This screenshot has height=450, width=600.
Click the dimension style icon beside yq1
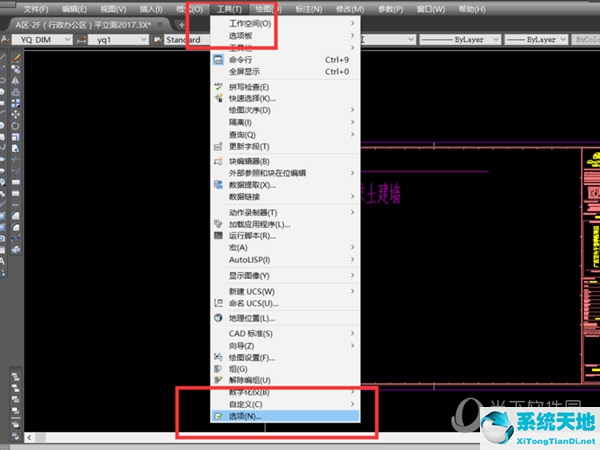click(x=81, y=39)
